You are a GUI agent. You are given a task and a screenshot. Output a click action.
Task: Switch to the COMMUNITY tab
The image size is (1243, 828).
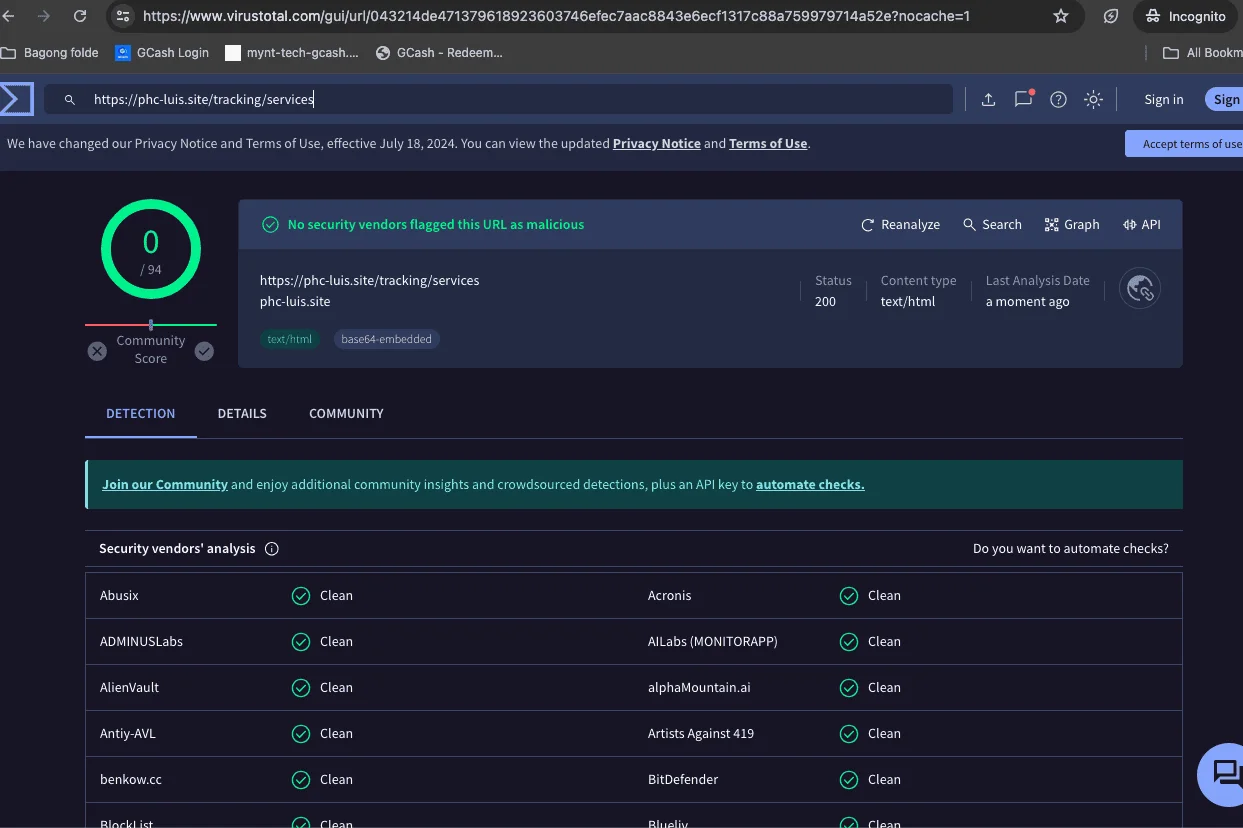coord(346,413)
